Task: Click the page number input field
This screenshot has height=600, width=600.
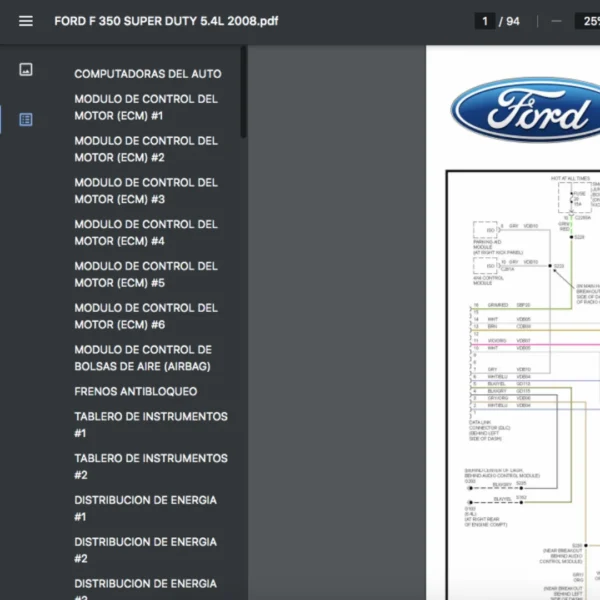Action: coord(485,21)
